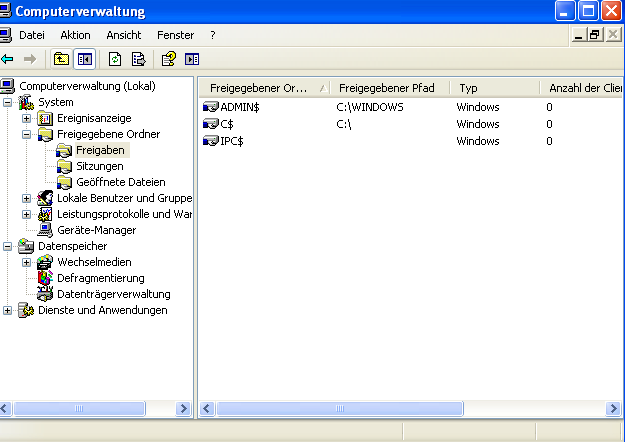This screenshot has height=442, width=625.
Task: Select the C:\WINDOWS path cell
Action: coord(369,107)
